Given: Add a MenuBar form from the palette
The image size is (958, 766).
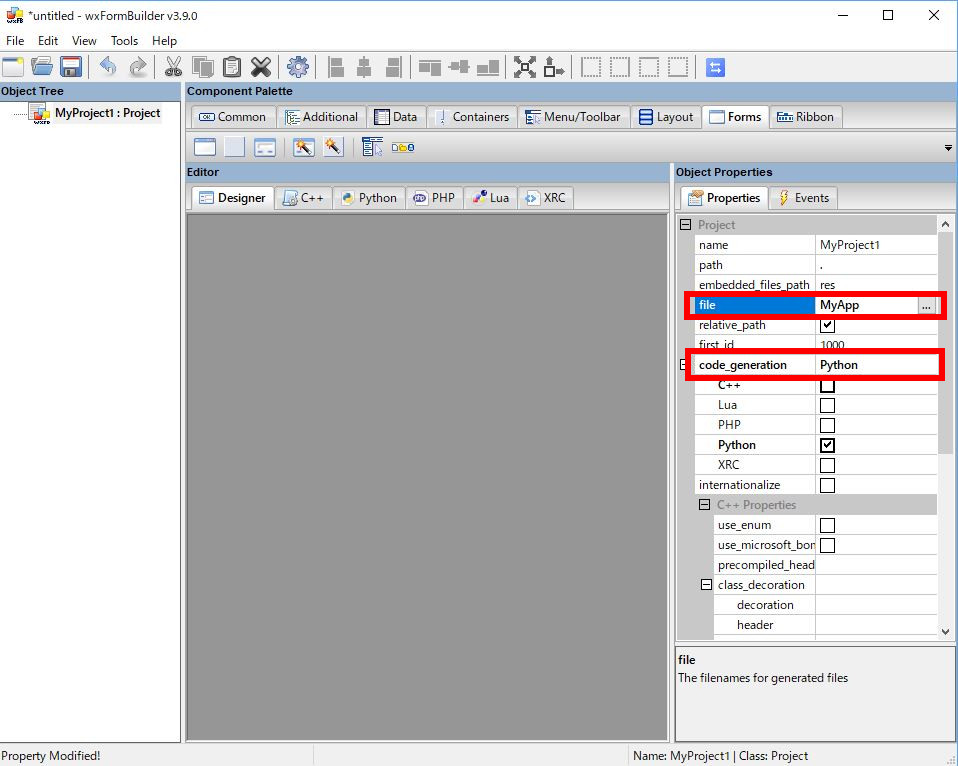Looking at the screenshot, I should point(372,147).
